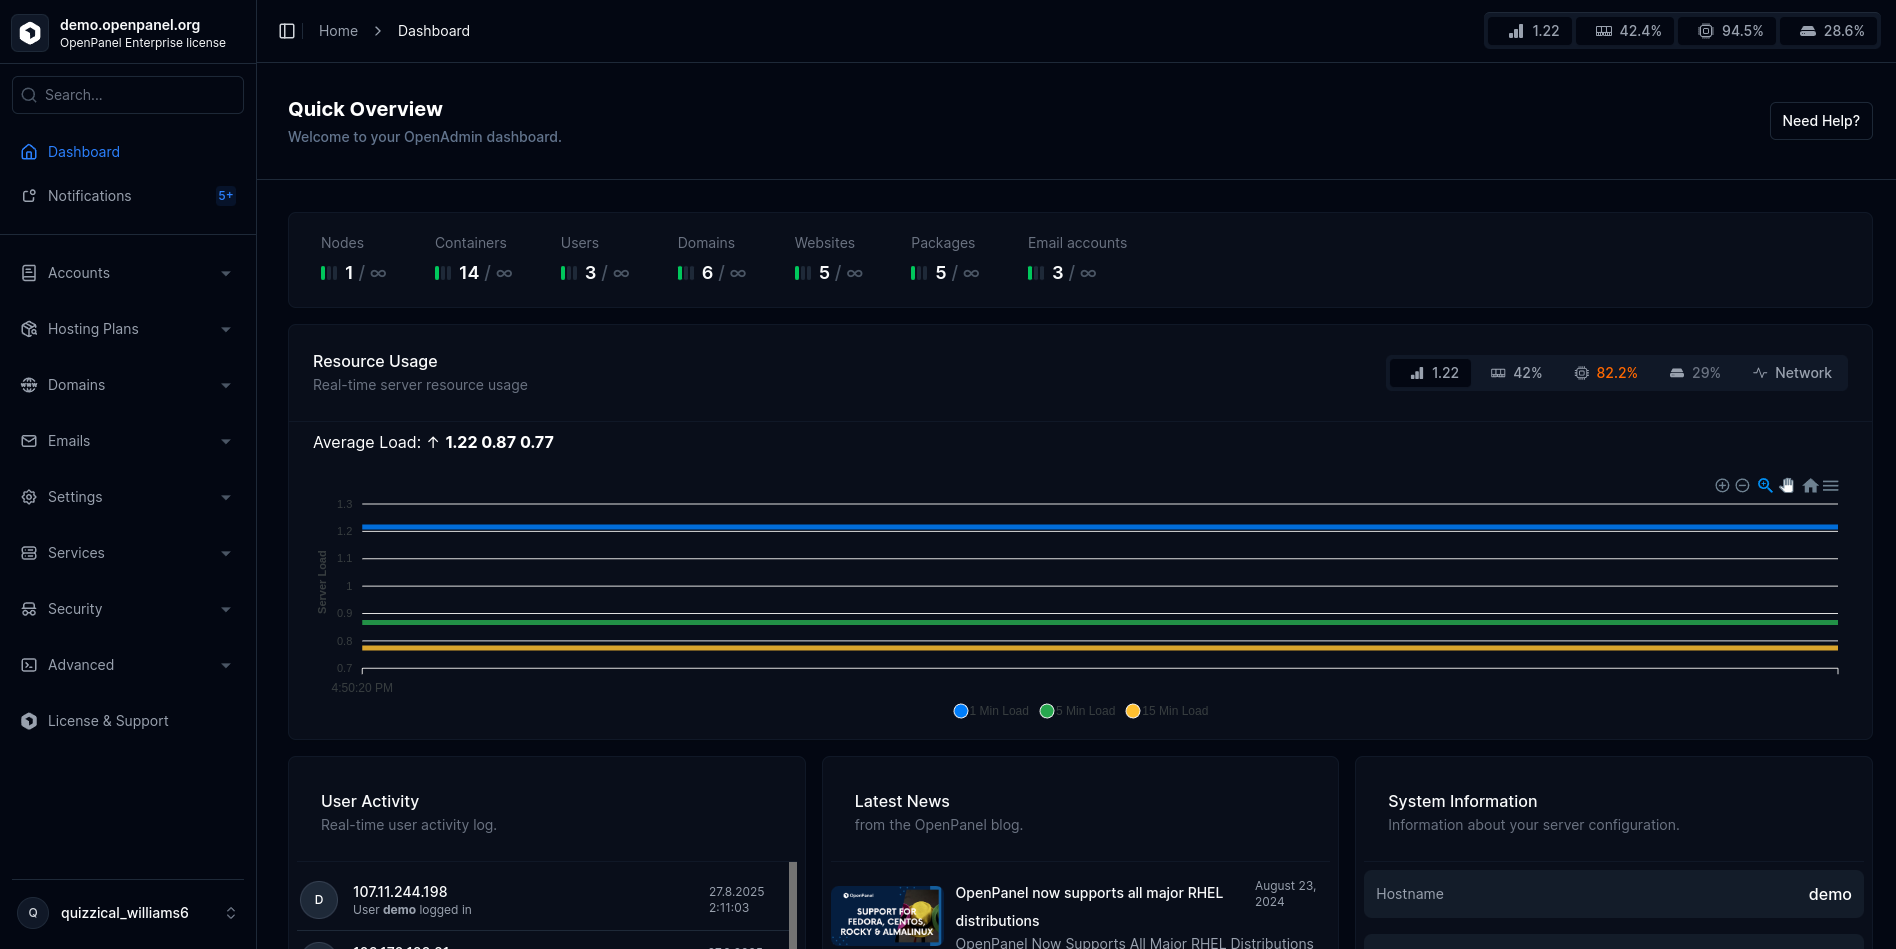Click the License & Support icon
The height and width of the screenshot is (949, 1896).
pyautogui.click(x=29, y=721)
